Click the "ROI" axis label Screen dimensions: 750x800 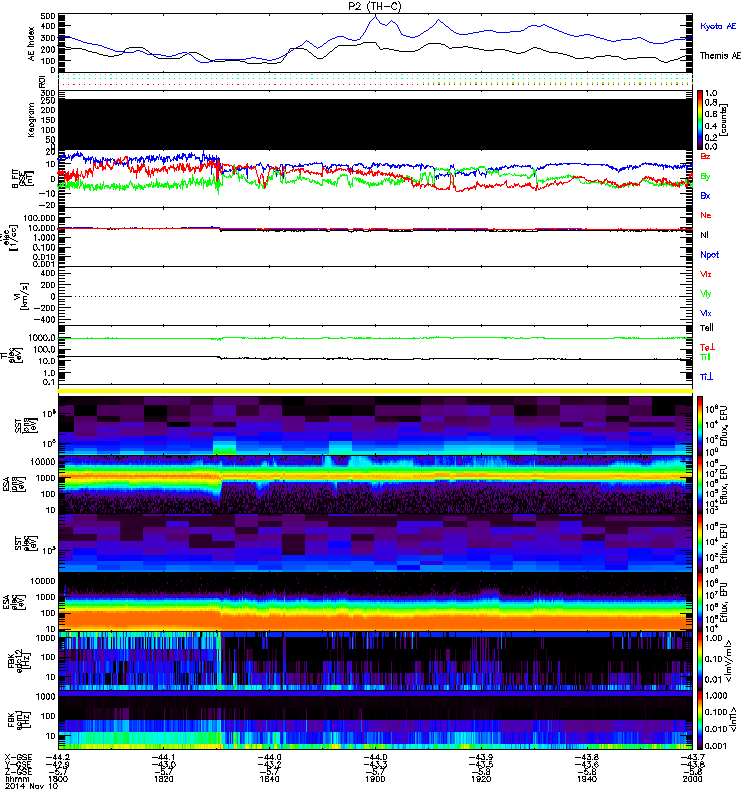point(42,81)
